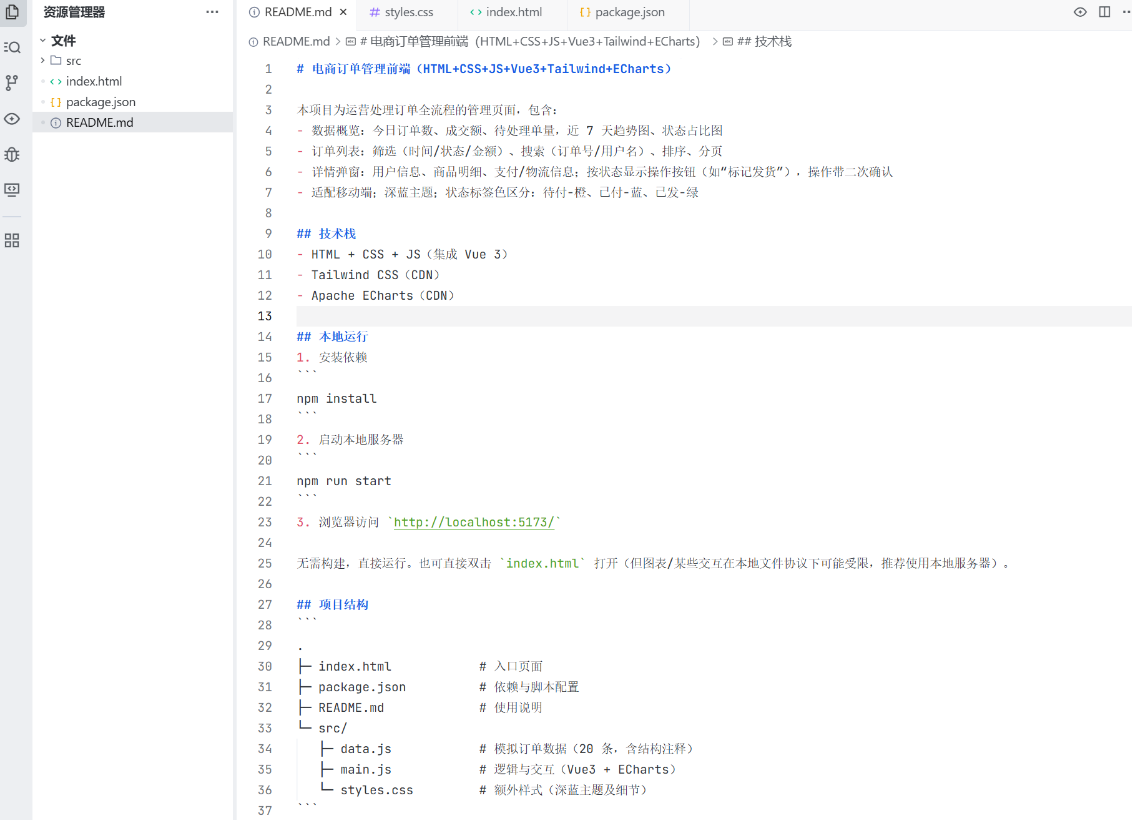This screenshot has width=1132, height=820.
Task: Close the README.md tab
Action: pos(343,12)
